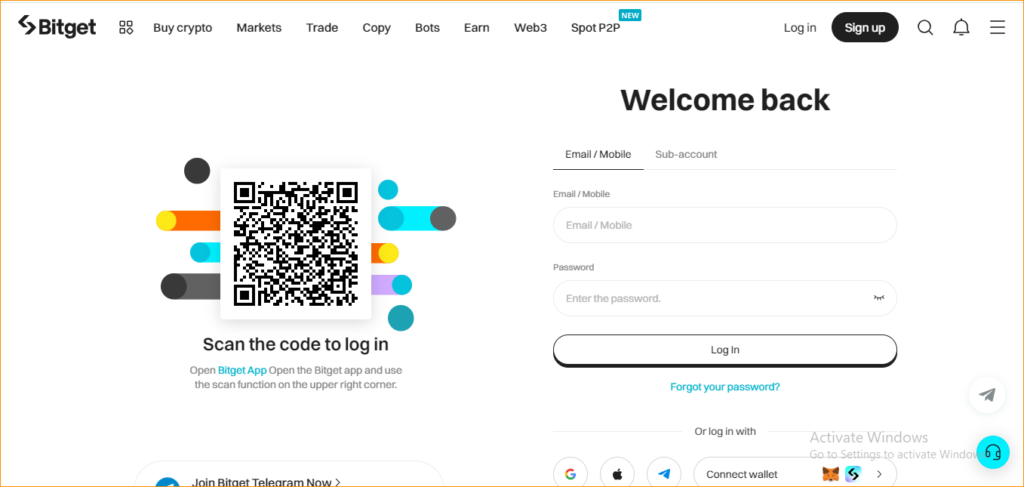Click the Bitget logo
The height and width of the screenshot is (487, 1024).
pyautogui.click(x=57, y=27)
